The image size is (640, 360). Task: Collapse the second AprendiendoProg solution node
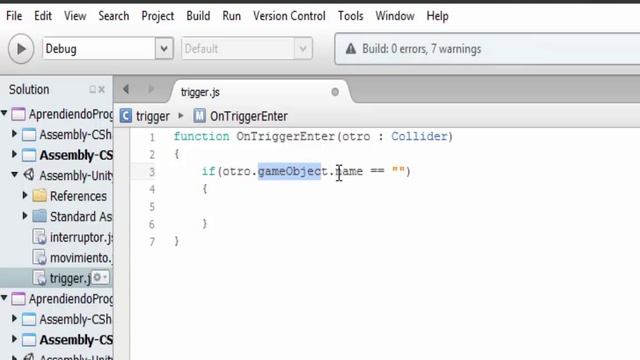click(4, 298)
